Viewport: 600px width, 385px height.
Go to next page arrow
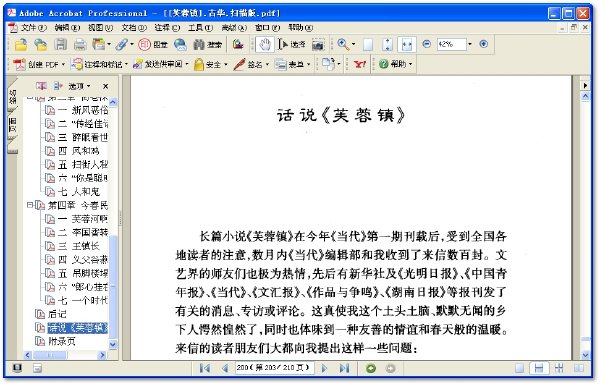pos(324,369)
